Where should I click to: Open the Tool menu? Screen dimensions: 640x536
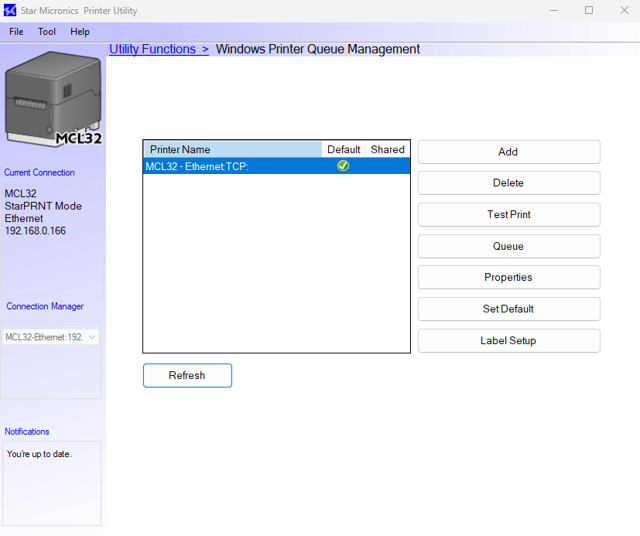(x=47, y=32)
